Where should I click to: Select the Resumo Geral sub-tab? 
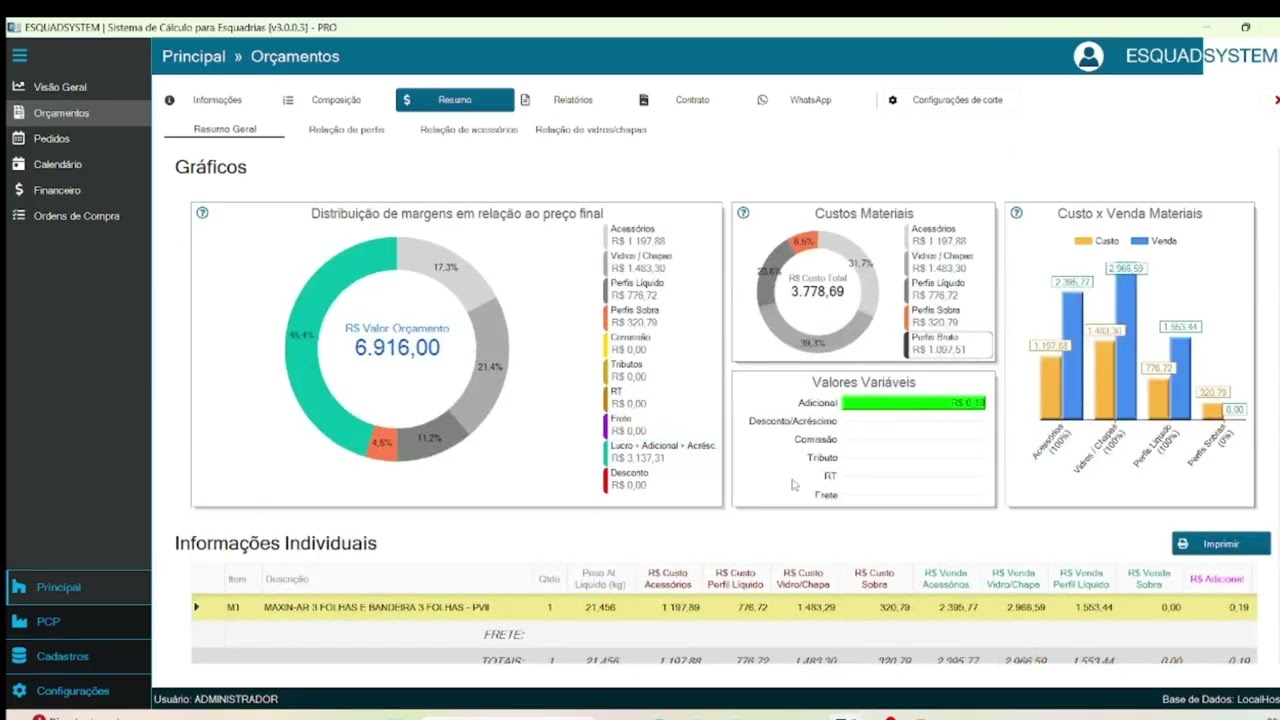pos(225,129)
